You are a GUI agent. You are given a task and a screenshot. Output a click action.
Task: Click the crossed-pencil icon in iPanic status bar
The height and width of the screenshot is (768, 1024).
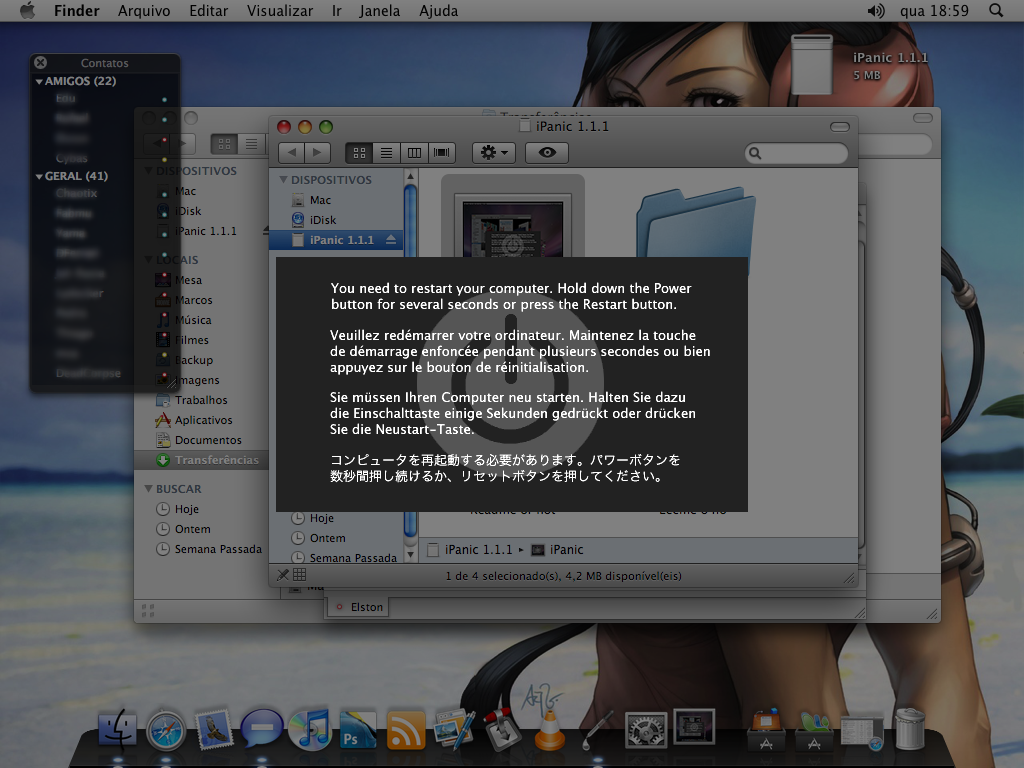(283, 575)
